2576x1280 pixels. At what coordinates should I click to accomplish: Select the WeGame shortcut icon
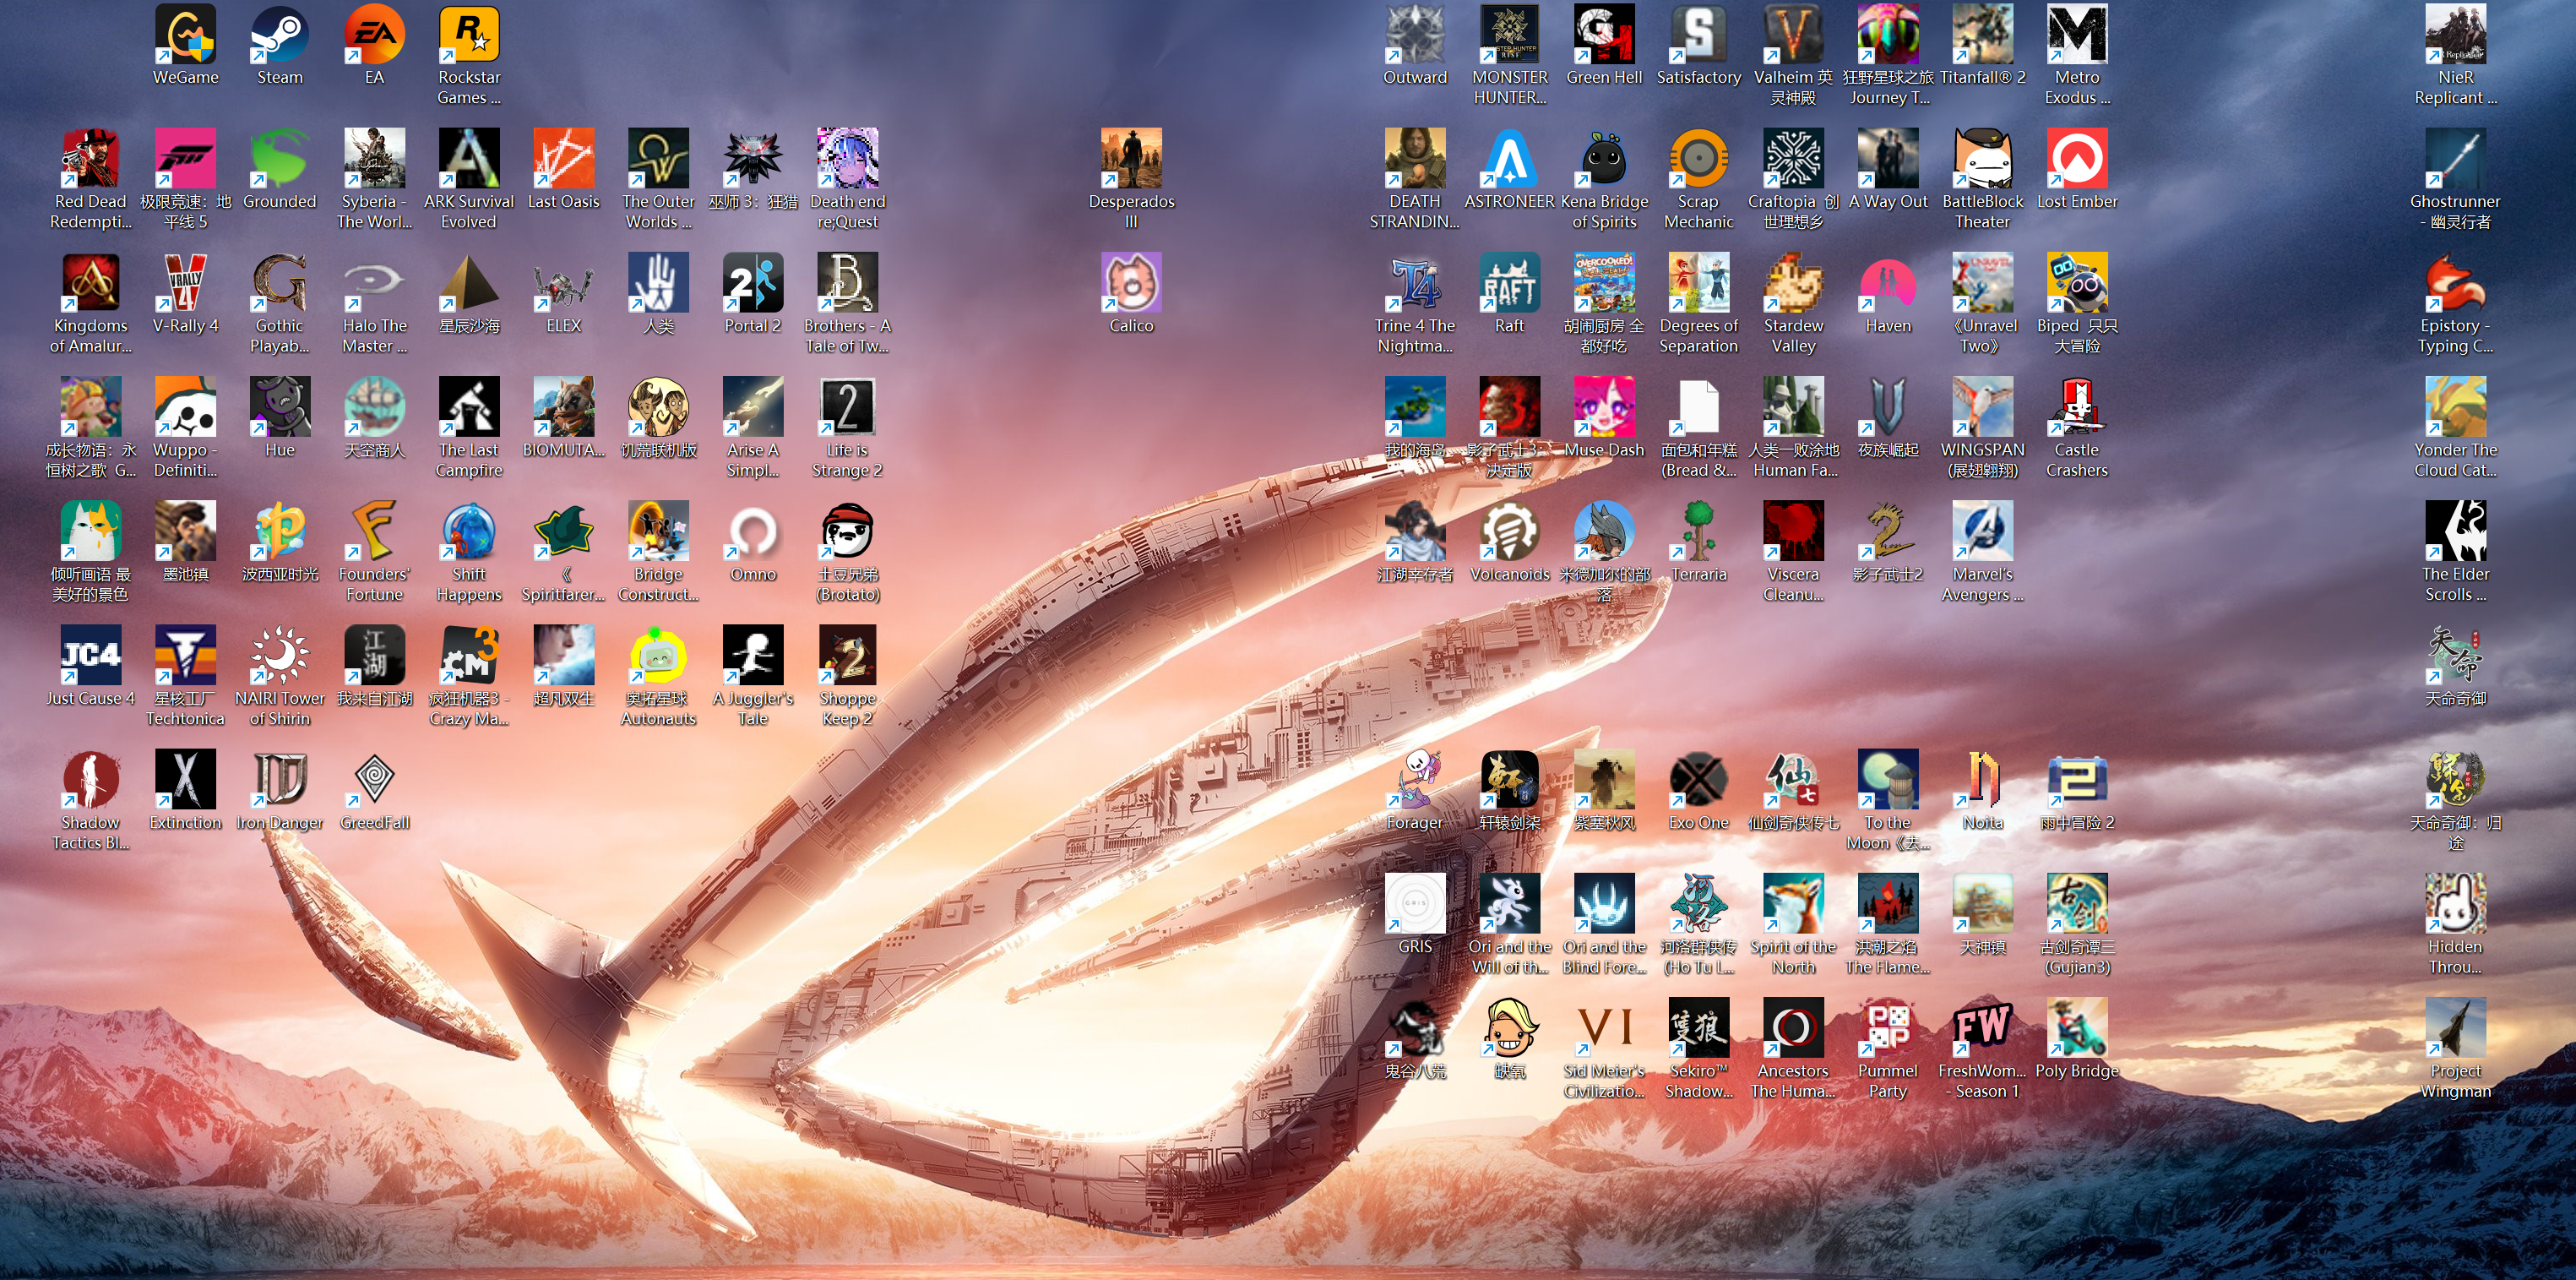(x=185, y=34)
